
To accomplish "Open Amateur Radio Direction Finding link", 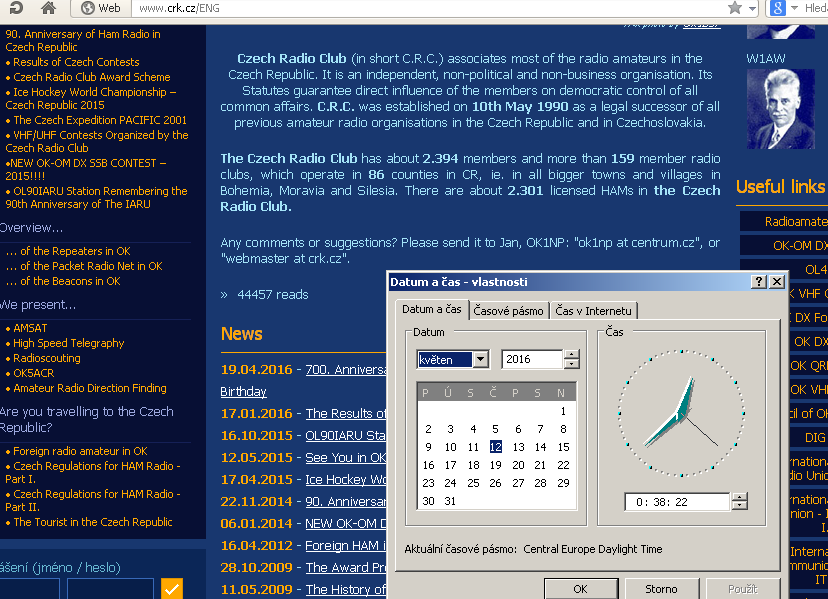I will click(x=90, y=388).
